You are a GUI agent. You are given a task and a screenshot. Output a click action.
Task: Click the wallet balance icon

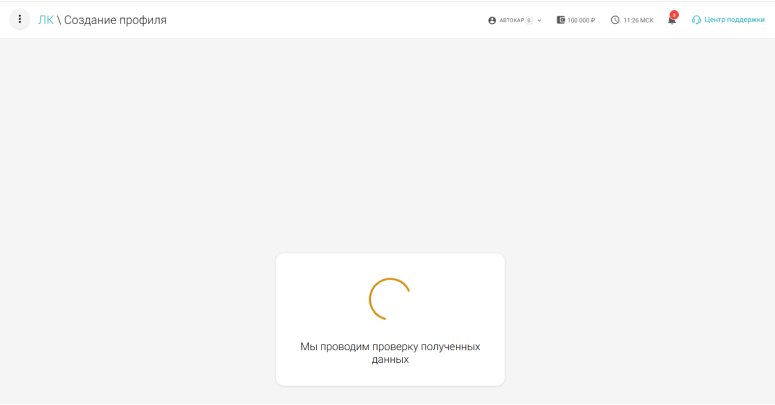[561, 20]
